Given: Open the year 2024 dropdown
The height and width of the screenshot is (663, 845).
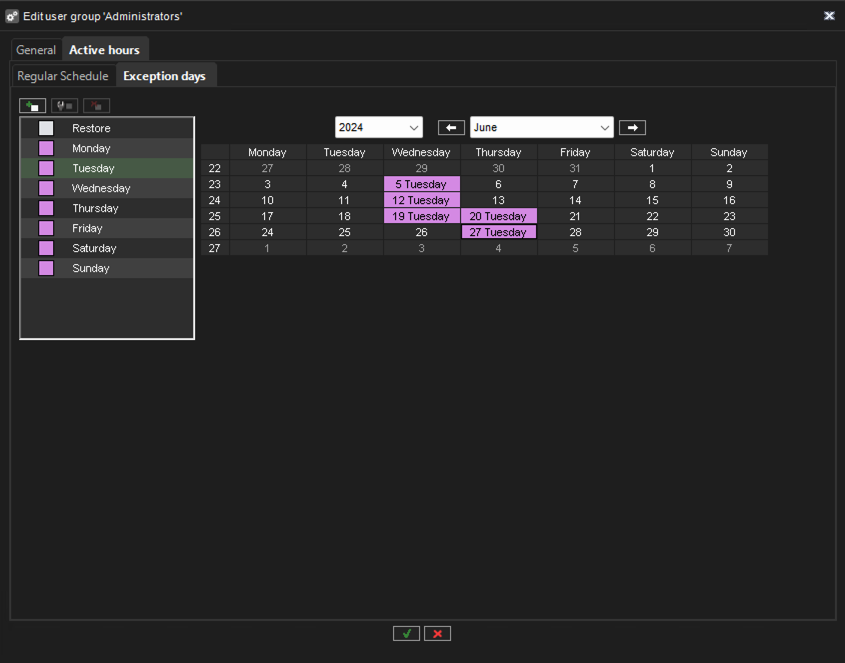Looking at the screenshot, I should point(378,128).
